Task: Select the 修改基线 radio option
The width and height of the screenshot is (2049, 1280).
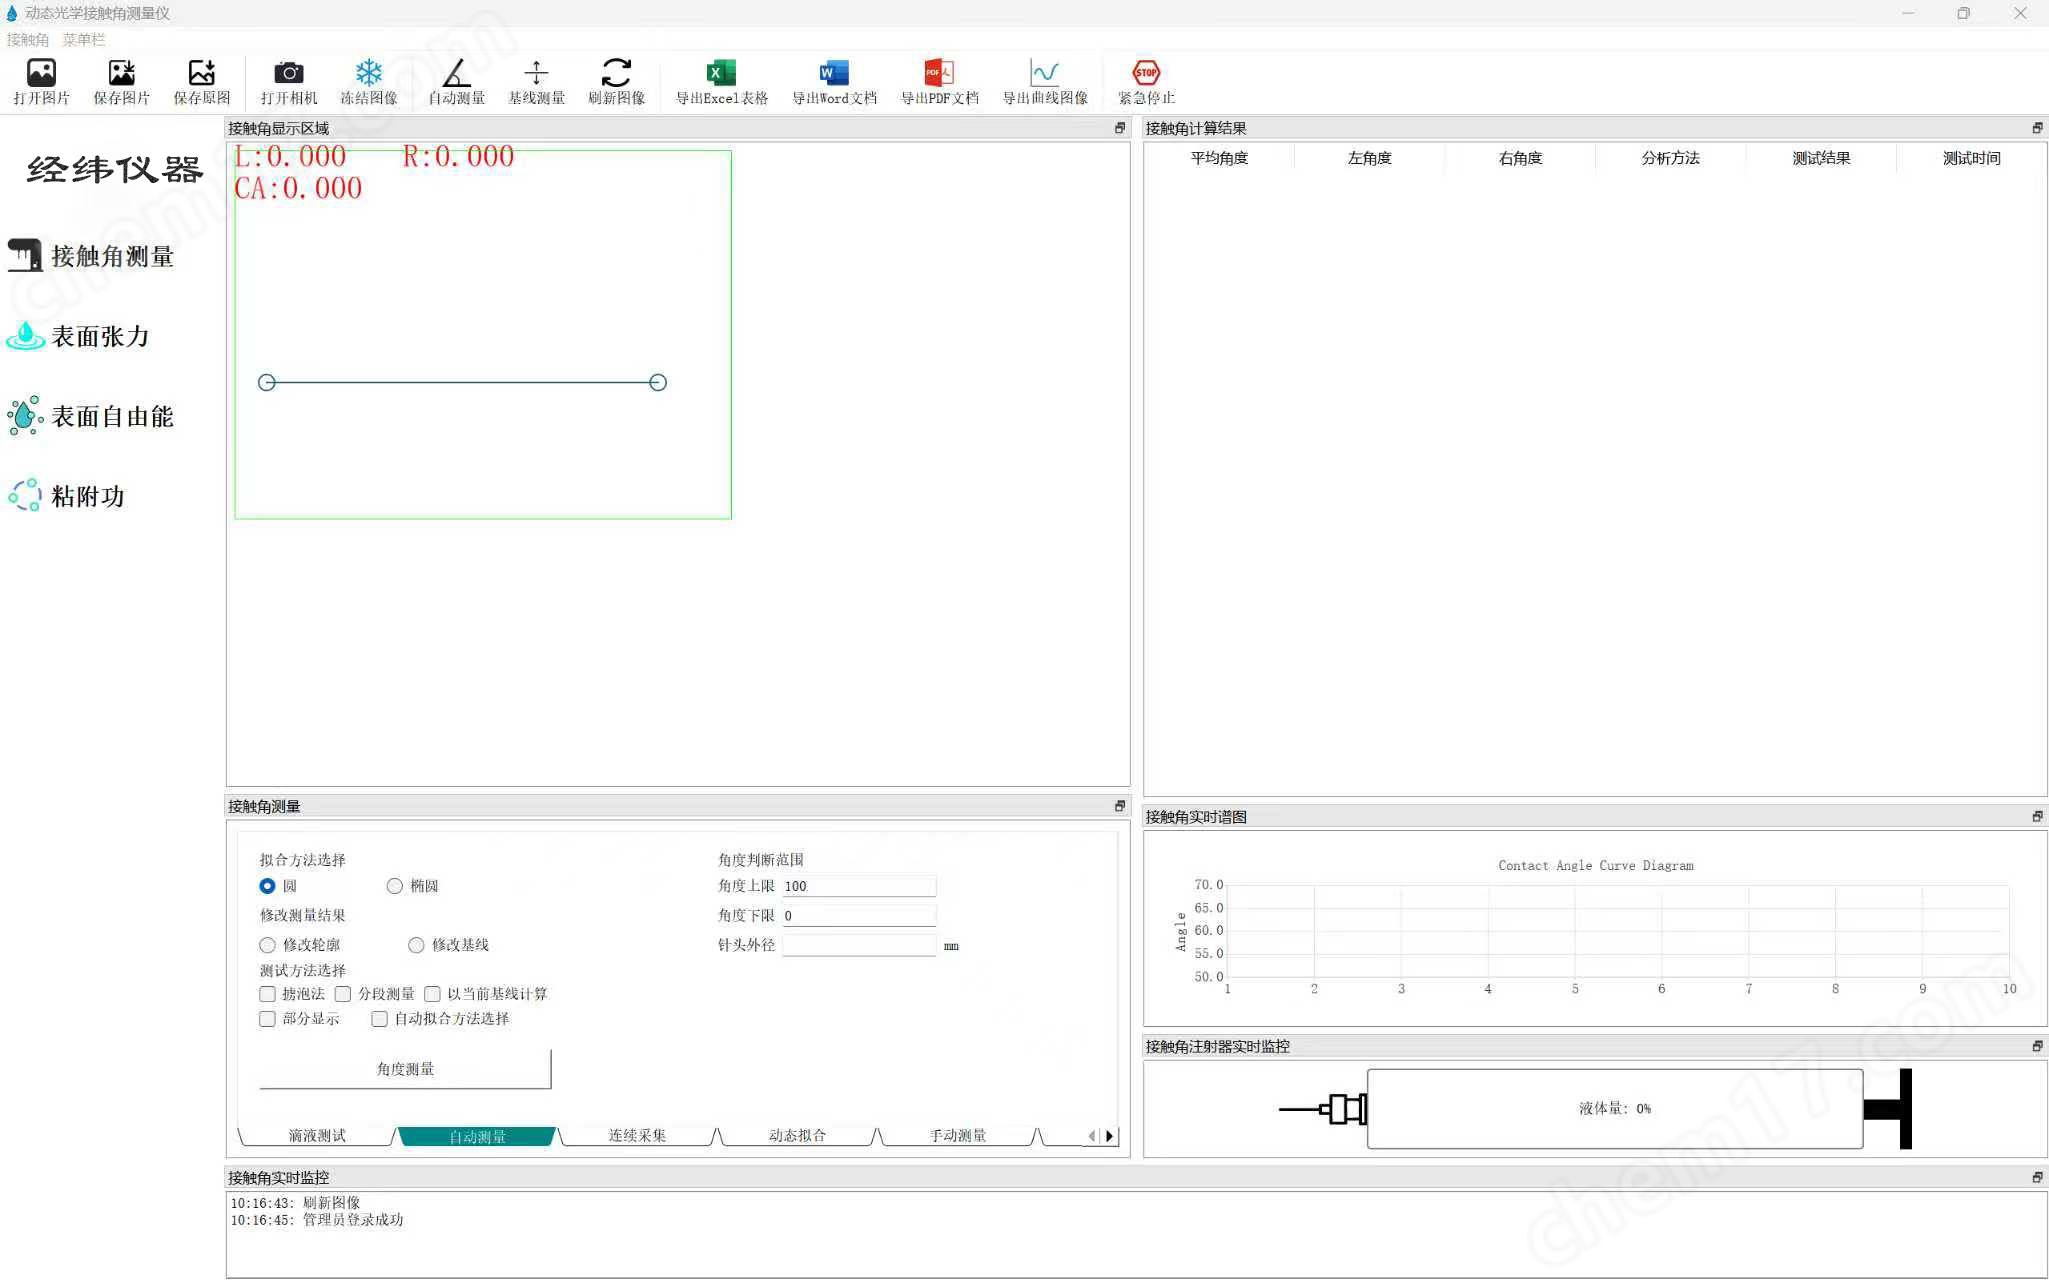Action: tap(416, 945)
